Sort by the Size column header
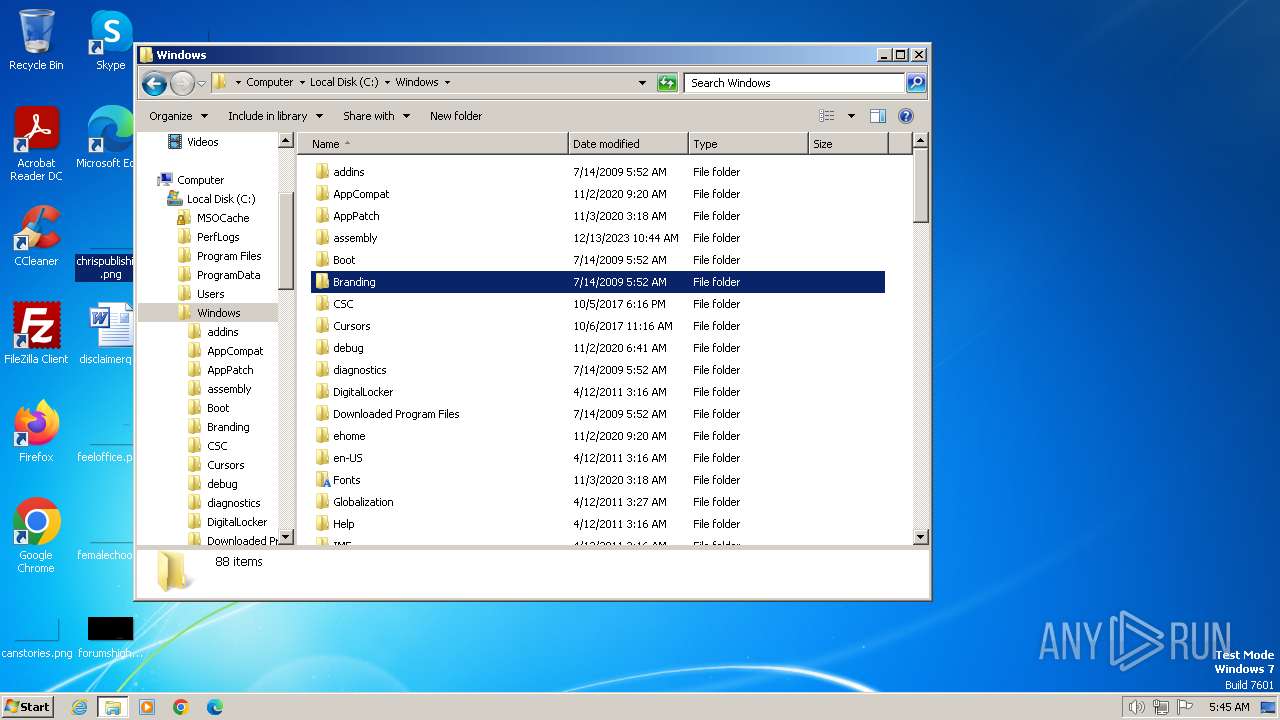Screen dimensions: 1280x720 point(848,144)
